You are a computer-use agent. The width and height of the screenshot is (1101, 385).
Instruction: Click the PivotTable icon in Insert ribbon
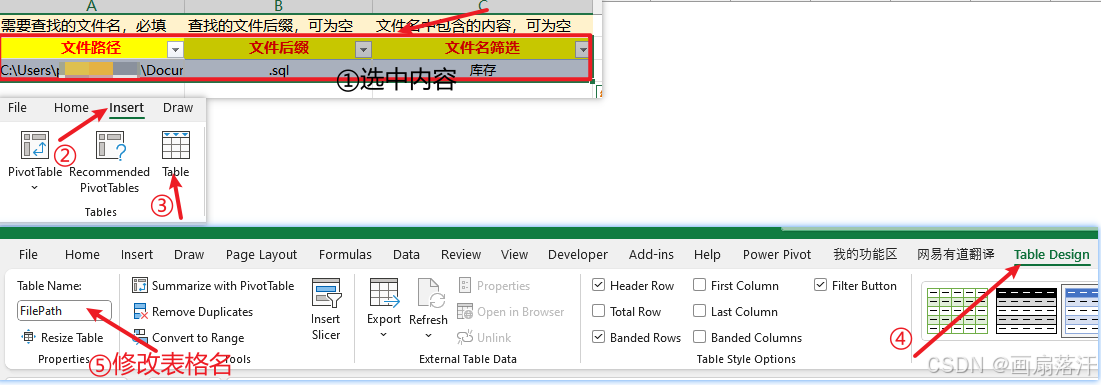pyautogui.click(x=34, y=145)
